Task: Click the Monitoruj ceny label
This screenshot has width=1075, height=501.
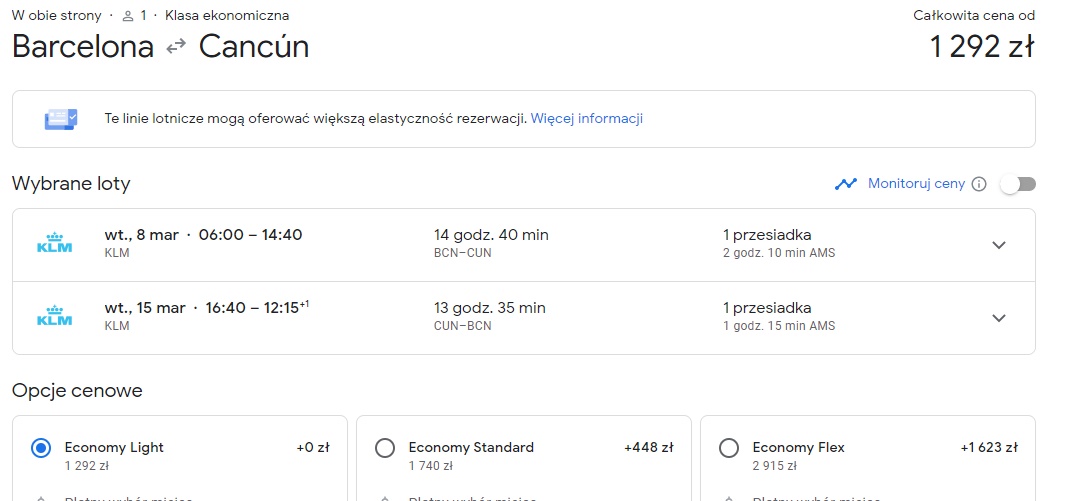Action: tap(916, 184)
